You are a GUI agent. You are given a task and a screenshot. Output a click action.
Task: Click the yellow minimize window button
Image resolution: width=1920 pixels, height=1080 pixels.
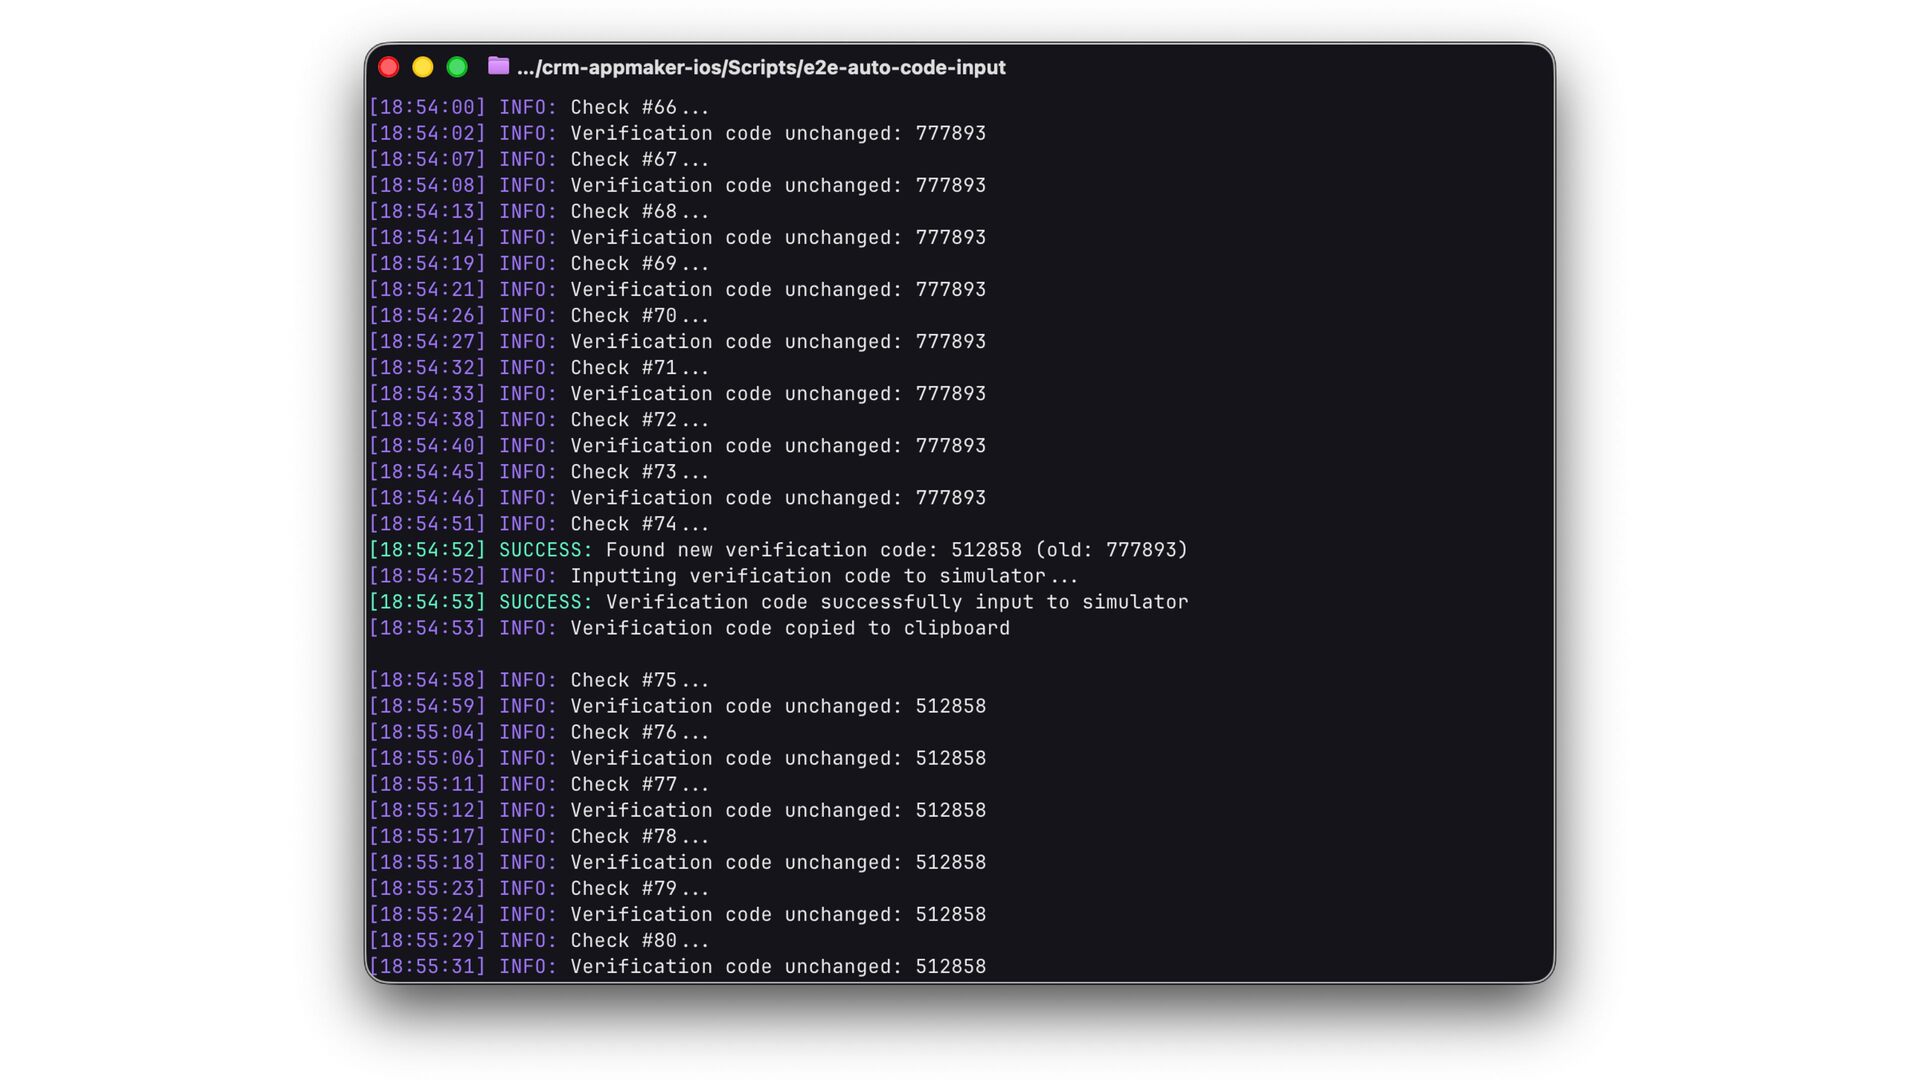(423, 67)
